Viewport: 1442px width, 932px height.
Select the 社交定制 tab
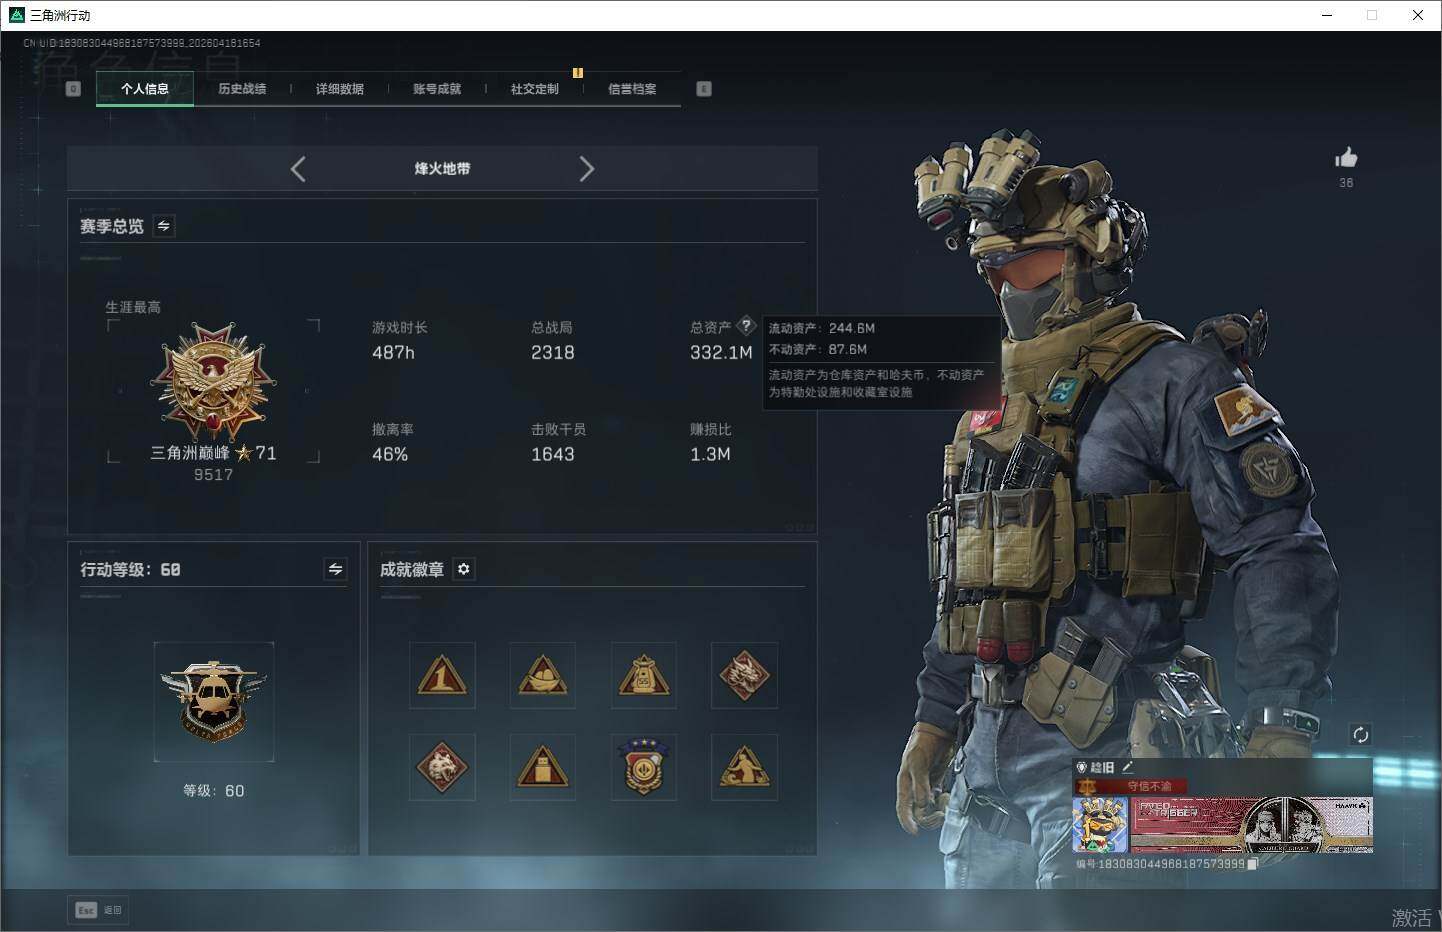[535, 89]
